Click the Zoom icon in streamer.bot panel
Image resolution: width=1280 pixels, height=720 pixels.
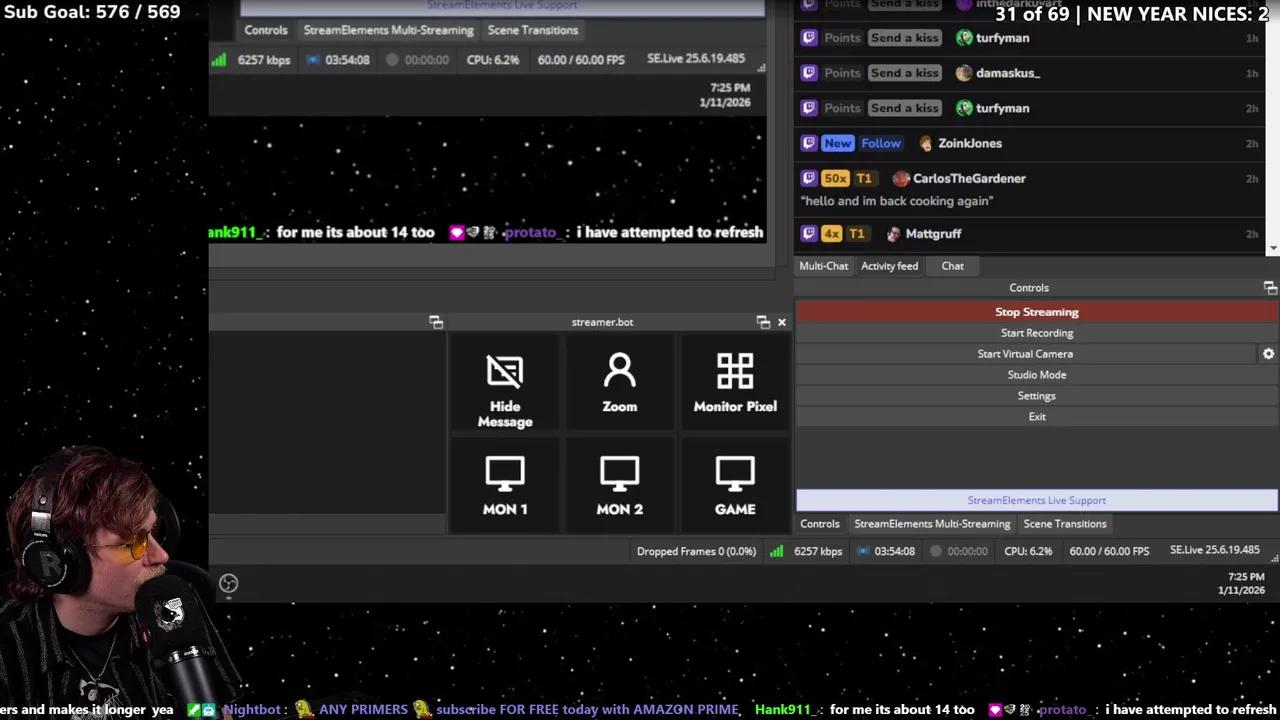click(619, 383)
